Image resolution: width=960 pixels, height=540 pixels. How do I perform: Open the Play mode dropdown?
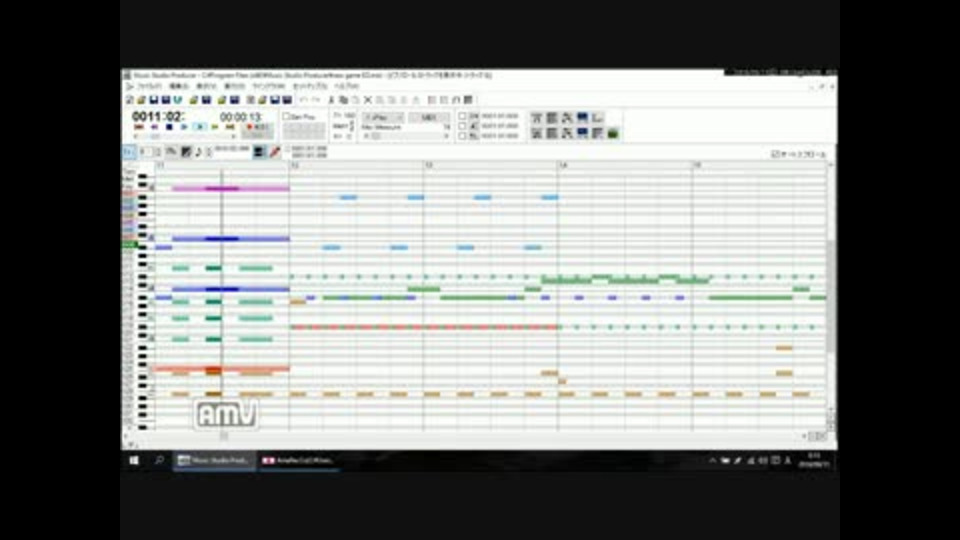[383, 117]
